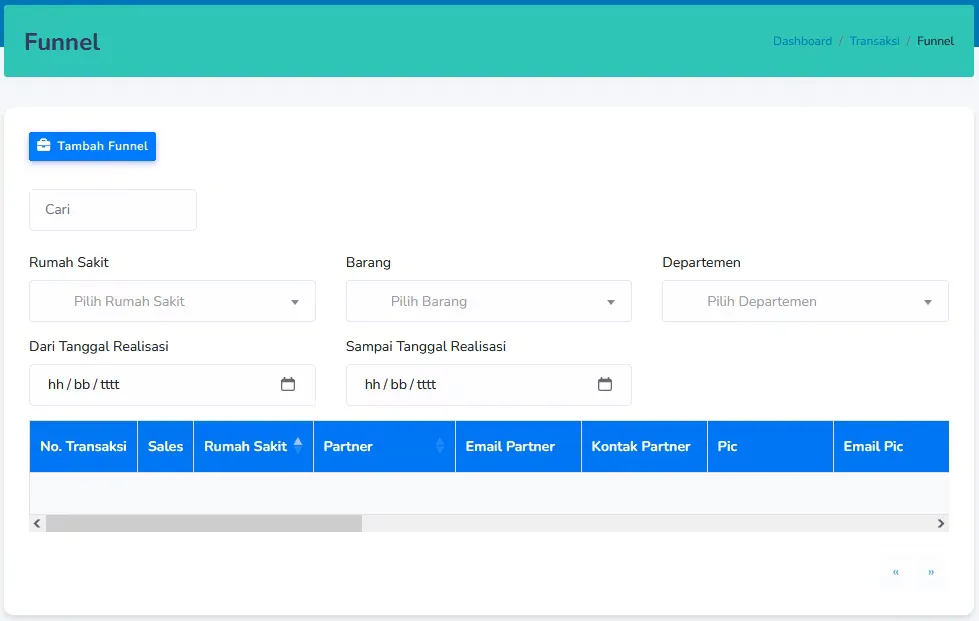Screen dimensions: 979x621
Task: Click the briefcase icon on Tambah Funnel
Action: coord(43,145)
